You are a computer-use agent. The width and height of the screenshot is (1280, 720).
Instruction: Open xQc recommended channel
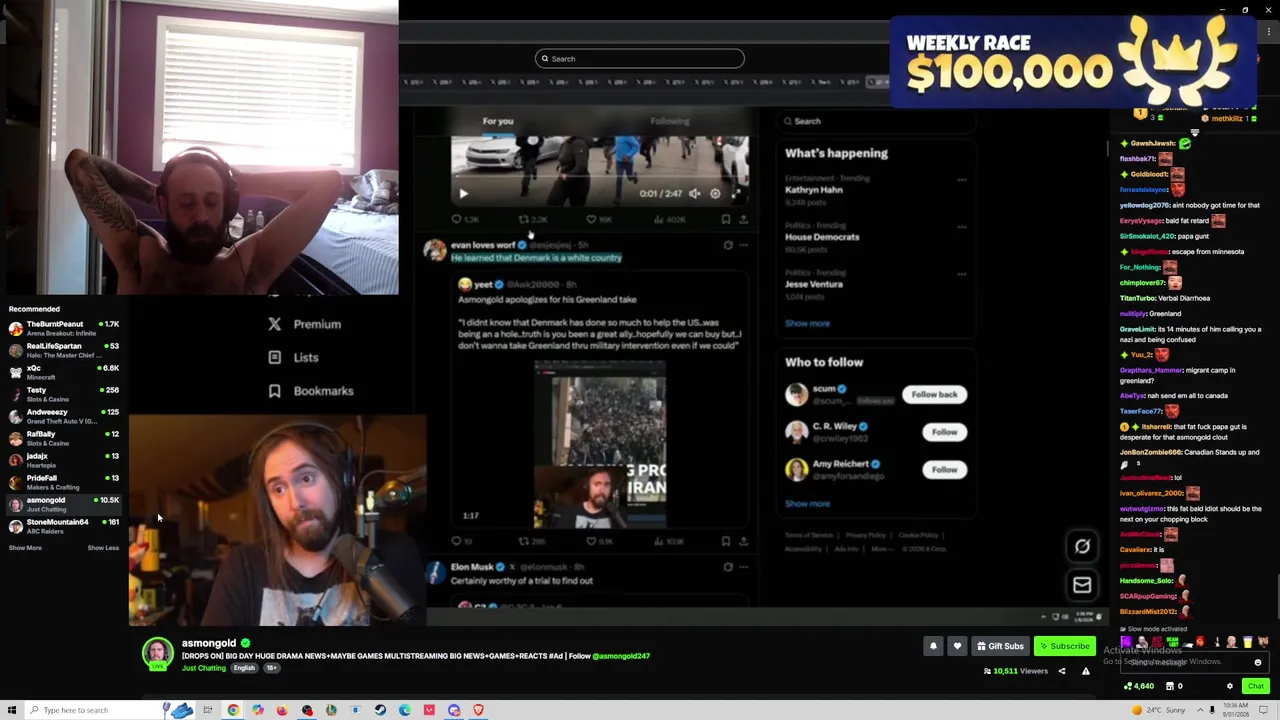[64, 372]
